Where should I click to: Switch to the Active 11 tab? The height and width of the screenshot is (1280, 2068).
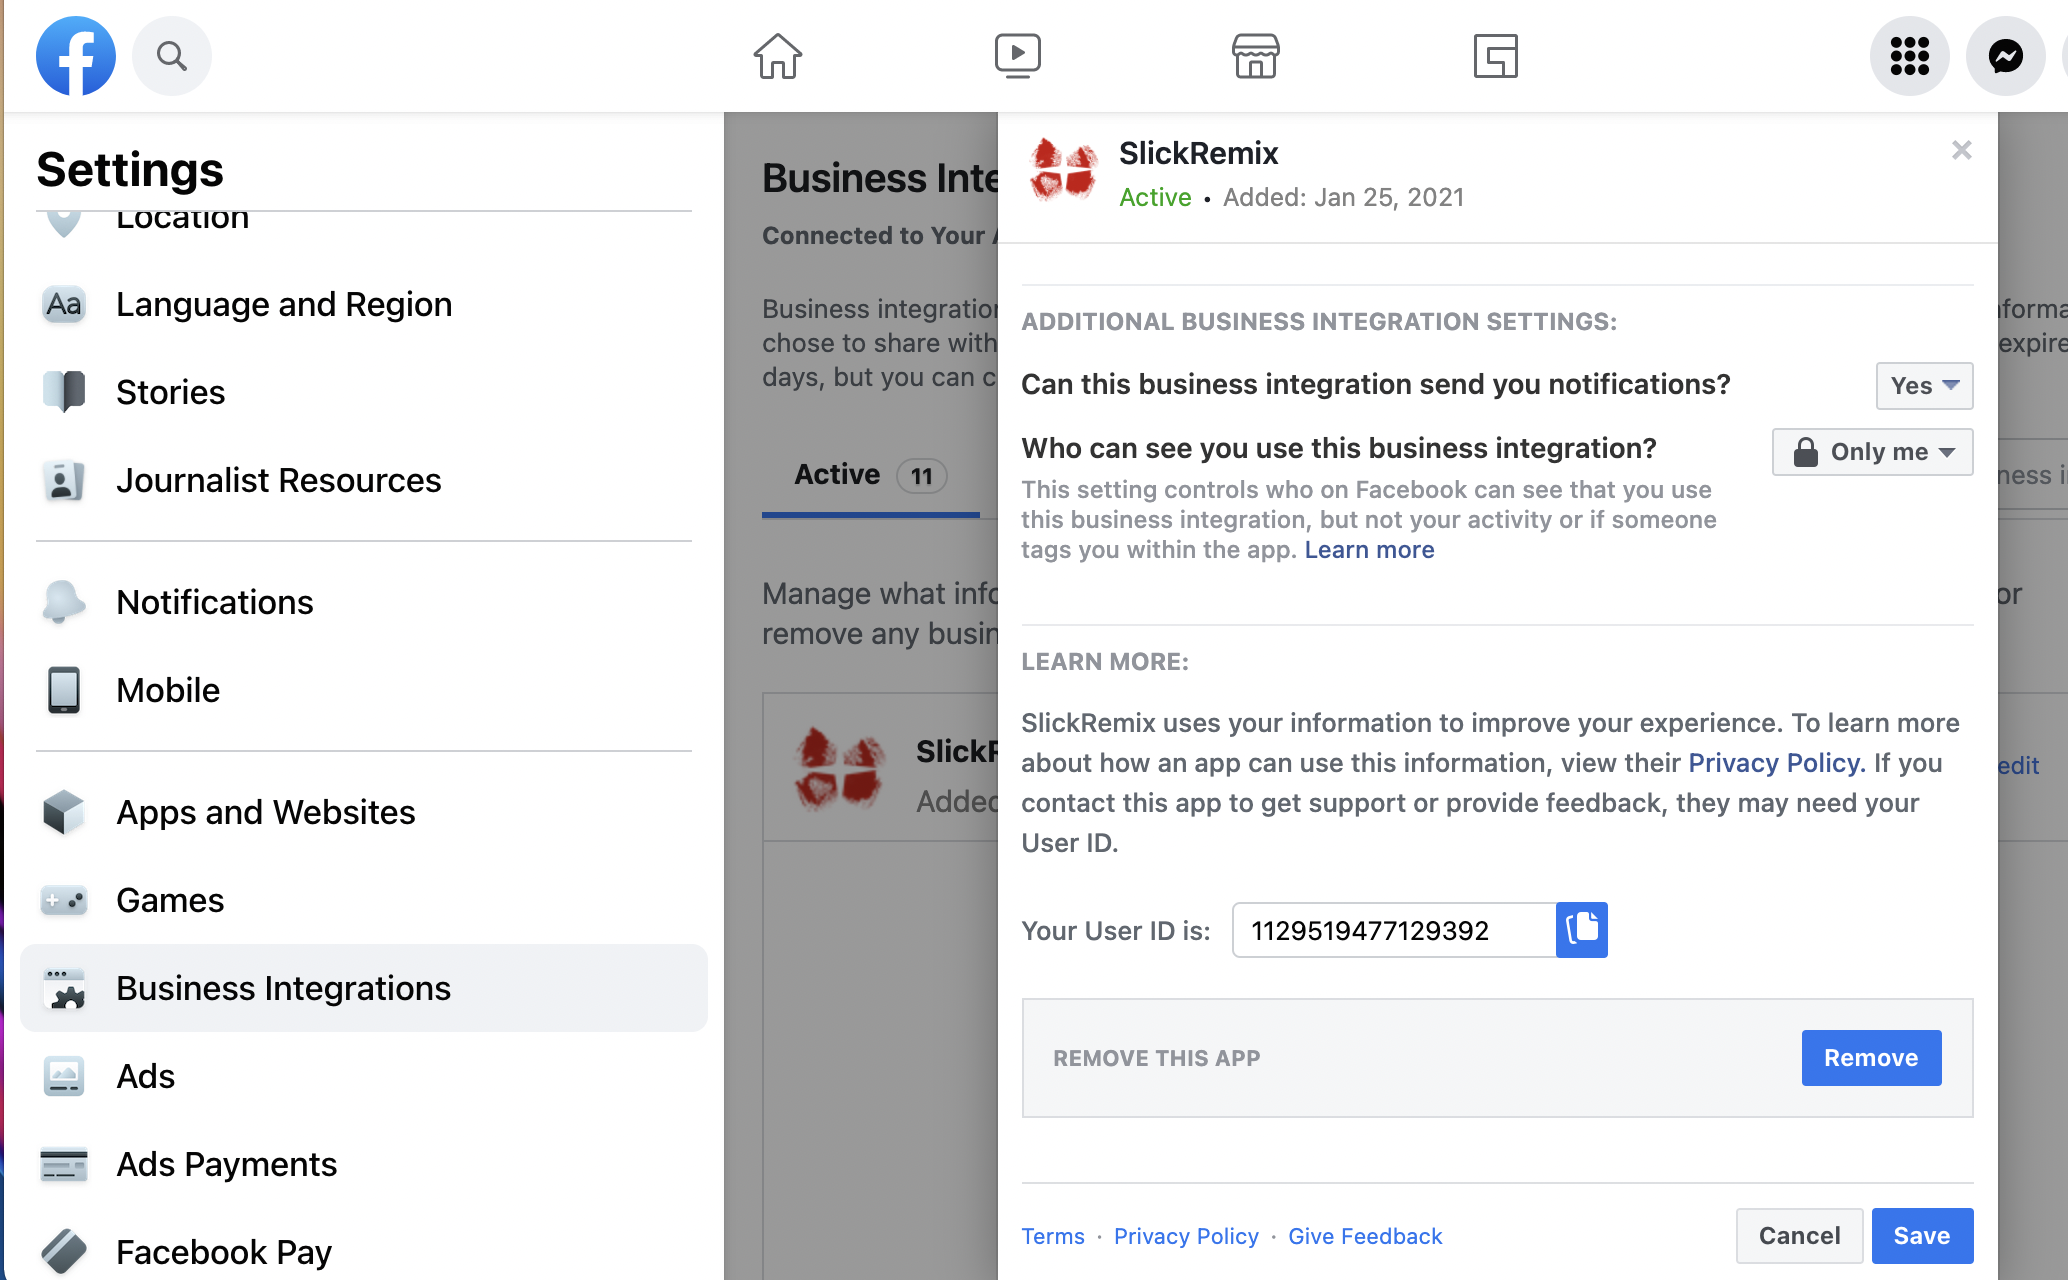click(870, 476)
